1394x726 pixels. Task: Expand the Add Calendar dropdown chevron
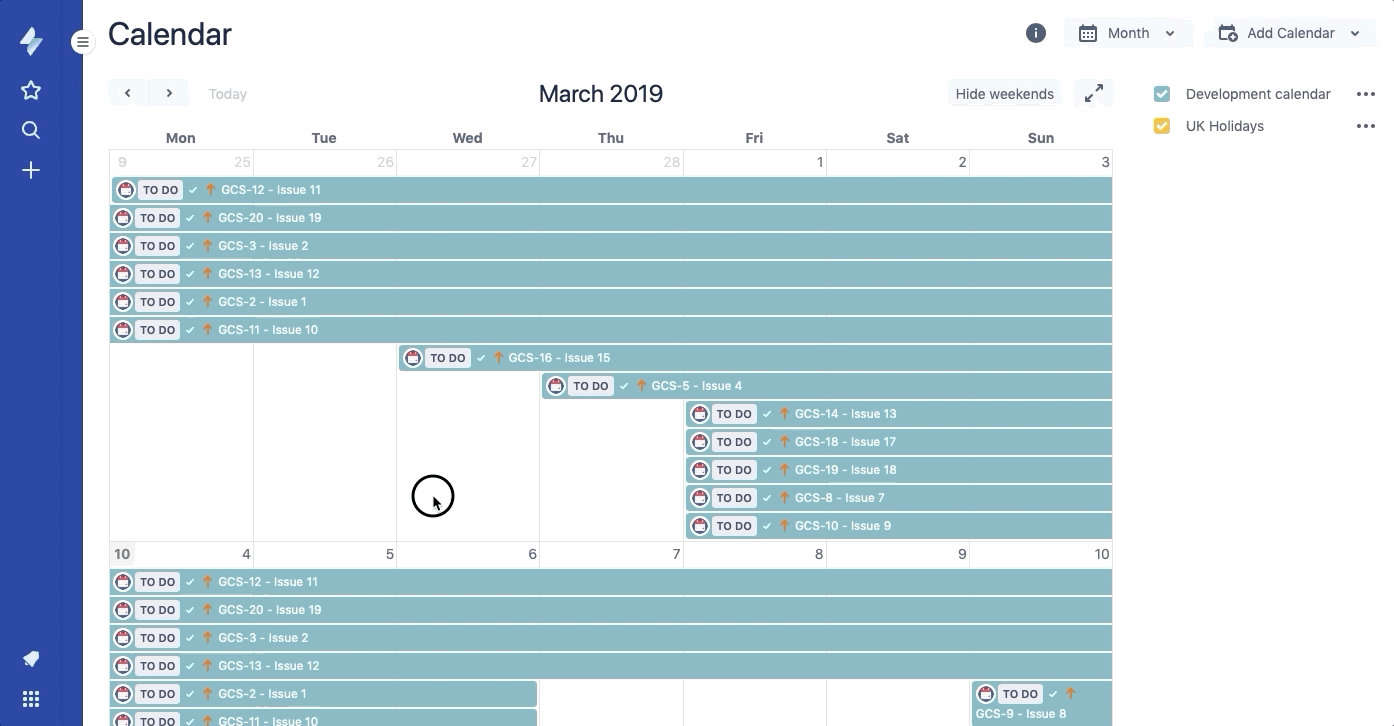[1355, 33]
